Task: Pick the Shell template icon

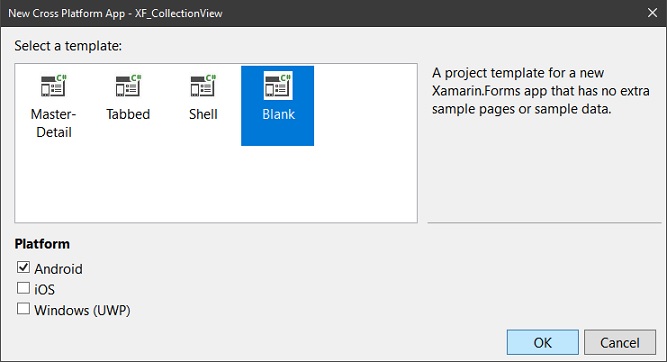Action: point(203,86)
